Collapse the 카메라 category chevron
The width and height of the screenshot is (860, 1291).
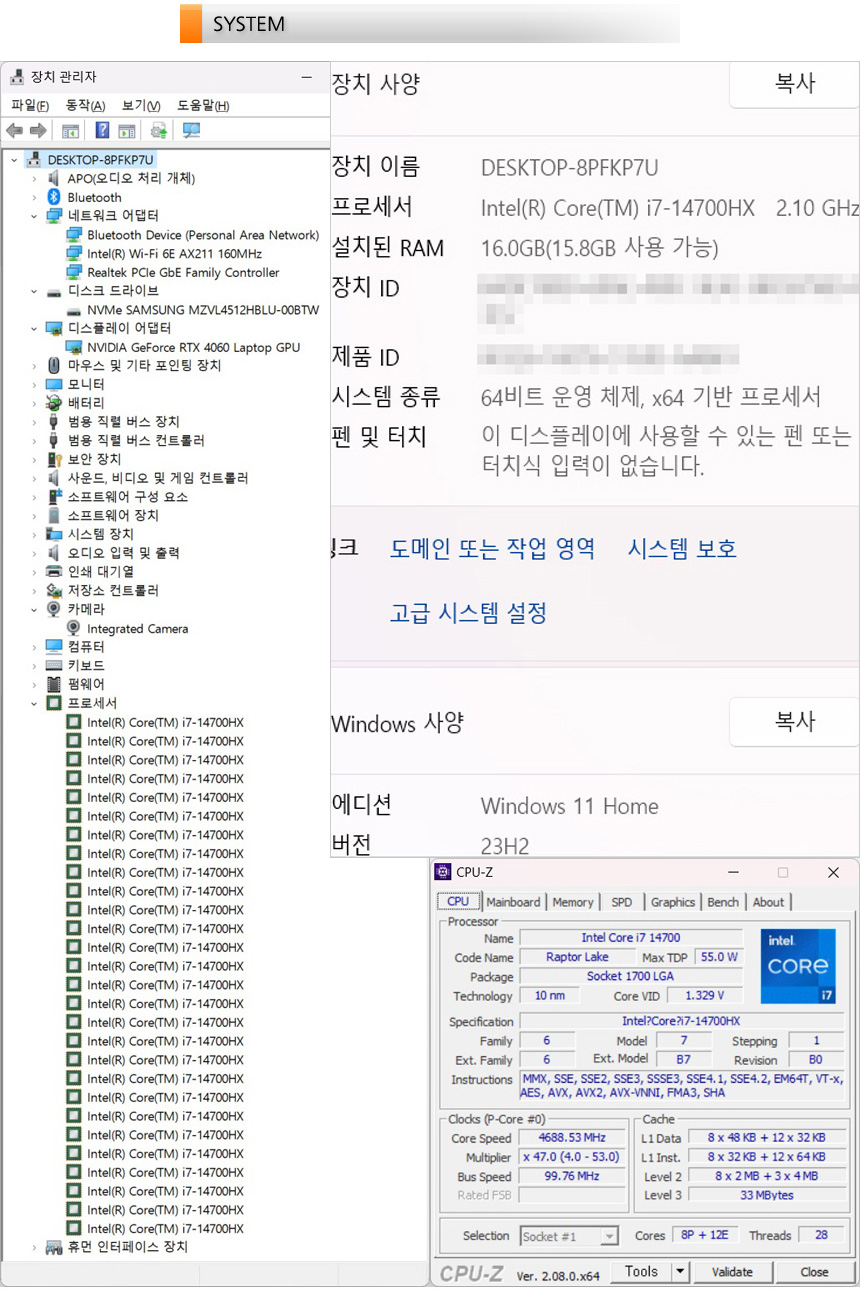[34, 609]
